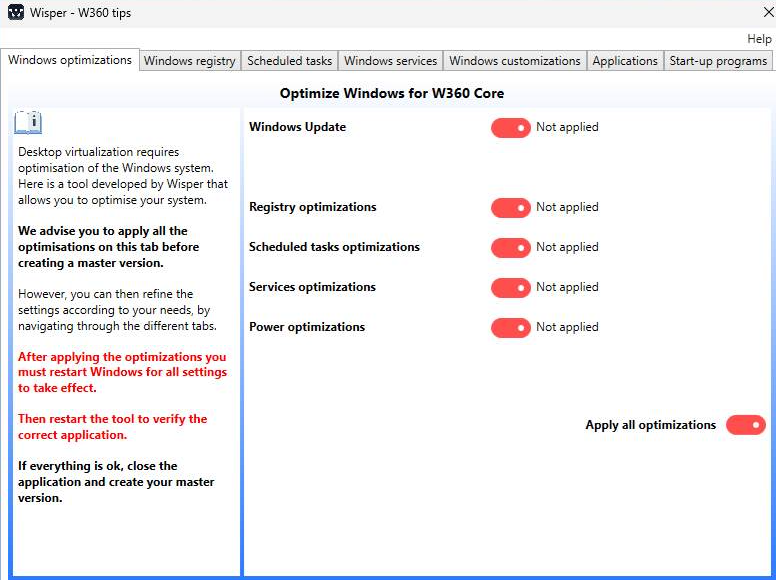
Task: Open the Help menu
Action: 759,39
